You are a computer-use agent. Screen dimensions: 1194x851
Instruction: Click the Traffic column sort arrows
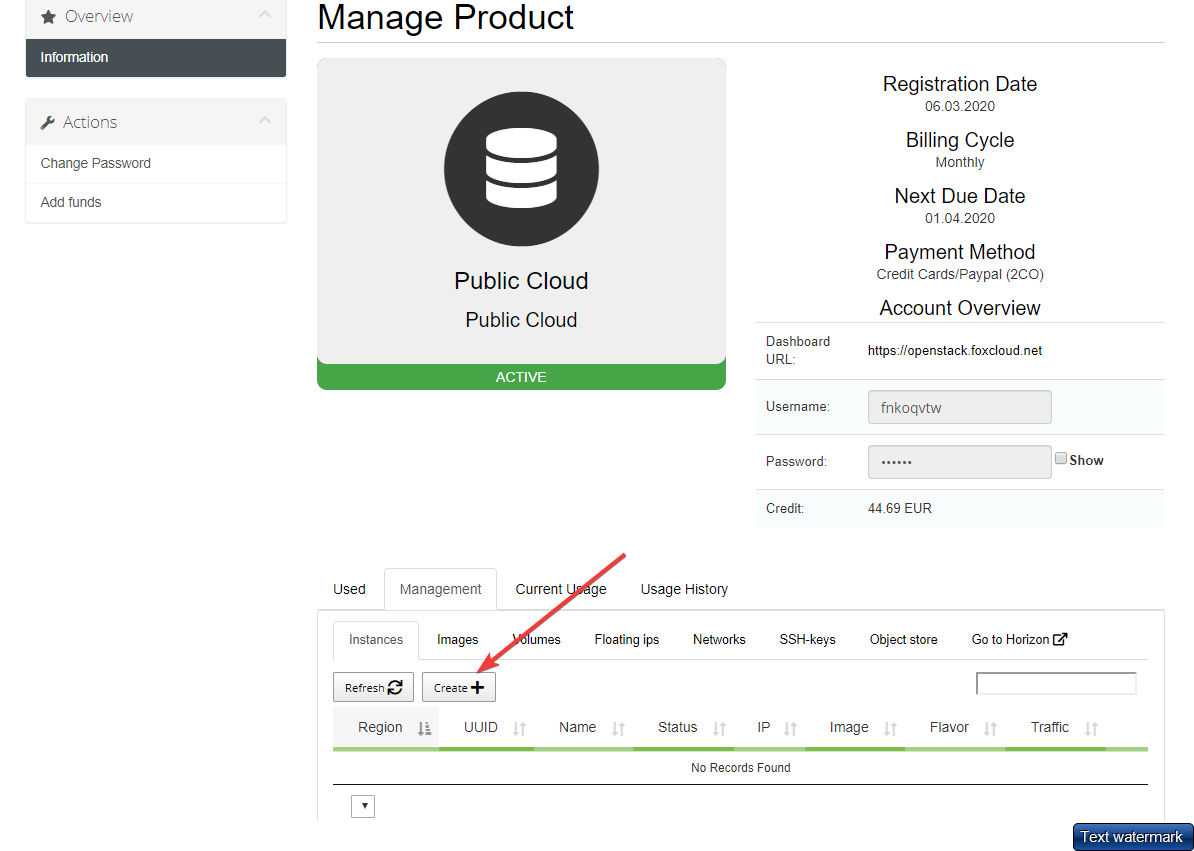pos(1091,729)
